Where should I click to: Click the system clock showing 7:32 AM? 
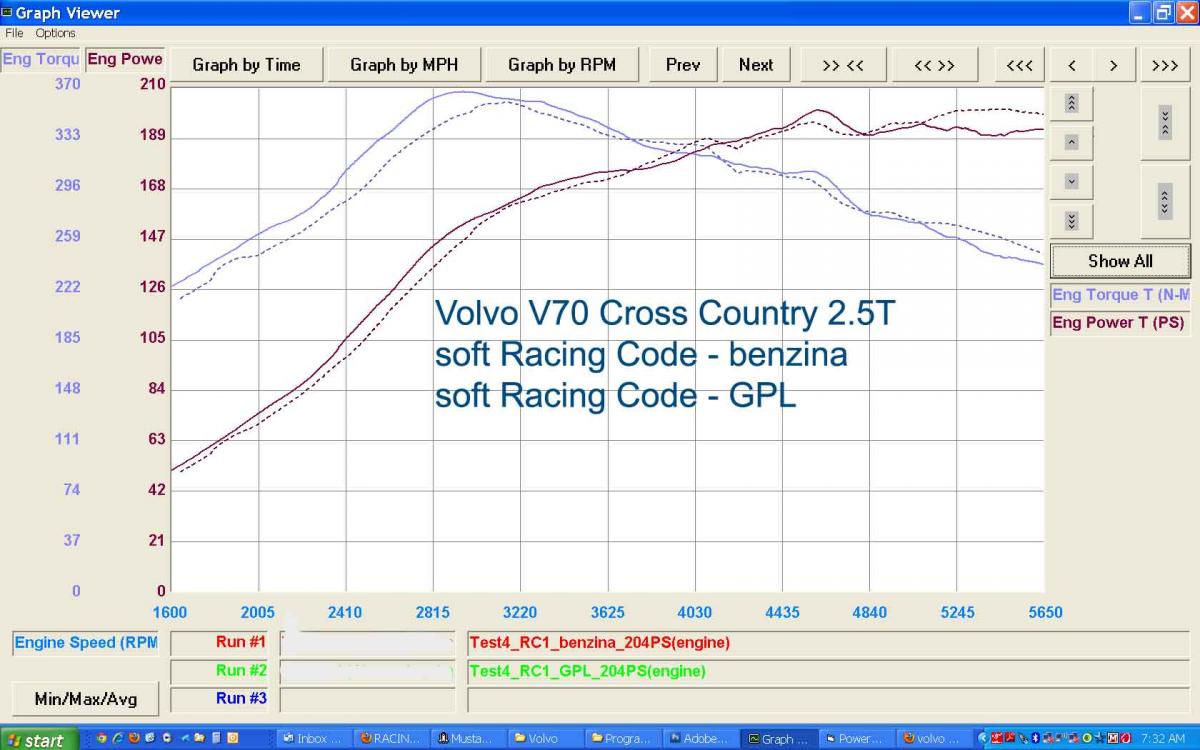[1162, 739]
